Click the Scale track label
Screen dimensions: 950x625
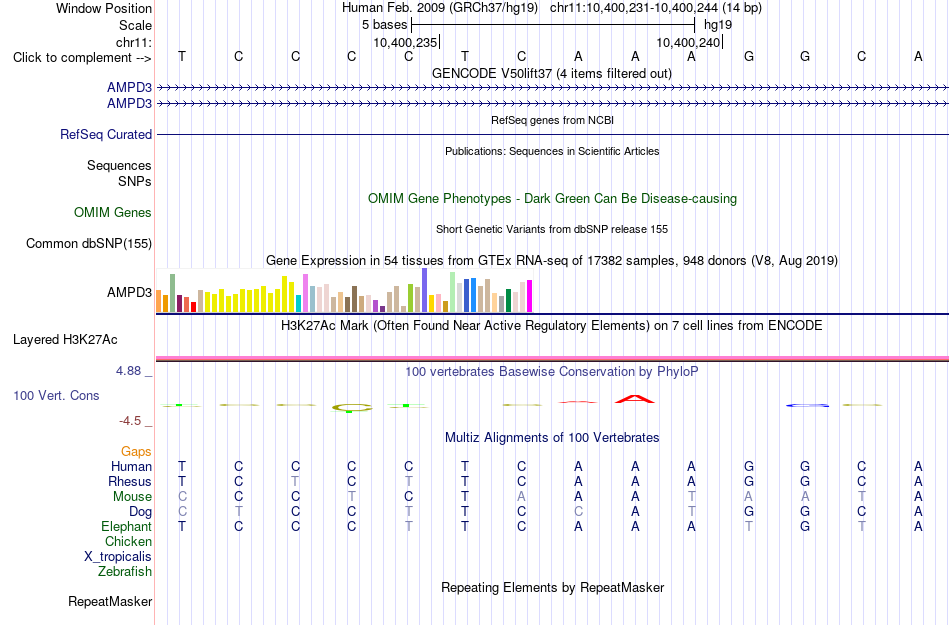(x=135, y=25)
